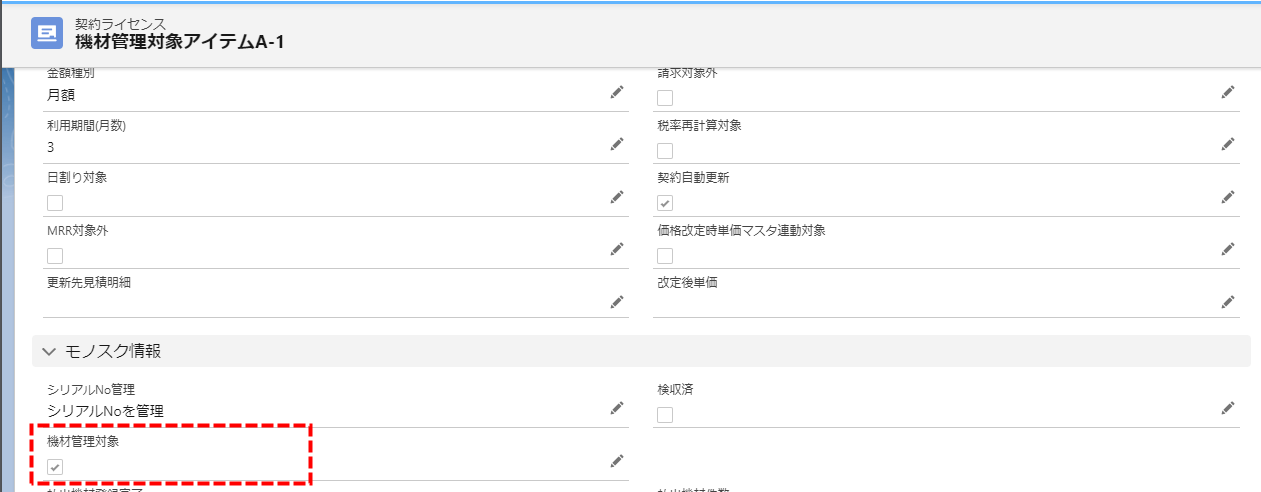Viewport: 1261px width, 492px height.
Task: Edit the 金額種別 field via pencil icon
Action: coord(617,92)
